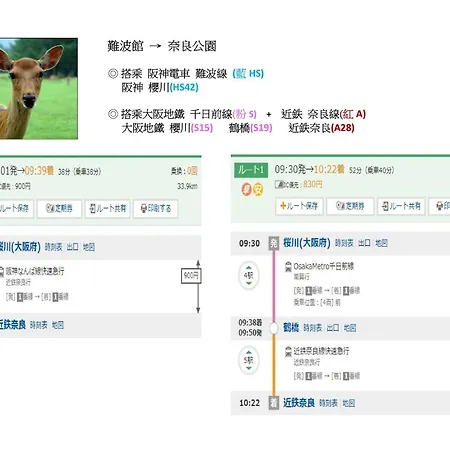Click the orange 早 fastest-route icon
Image resolution: width=450 pixels, height=450 pixels.
coord(246,189)
